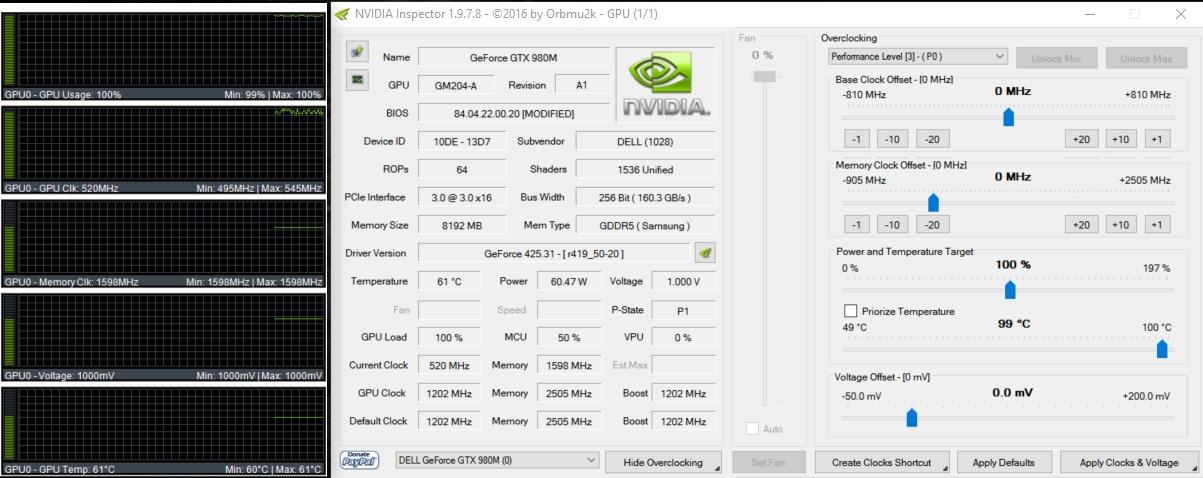Viewport: 1203px width, 478px height.
Task: Click the upload screenshot icon beside Name
Action: [357, 51]
